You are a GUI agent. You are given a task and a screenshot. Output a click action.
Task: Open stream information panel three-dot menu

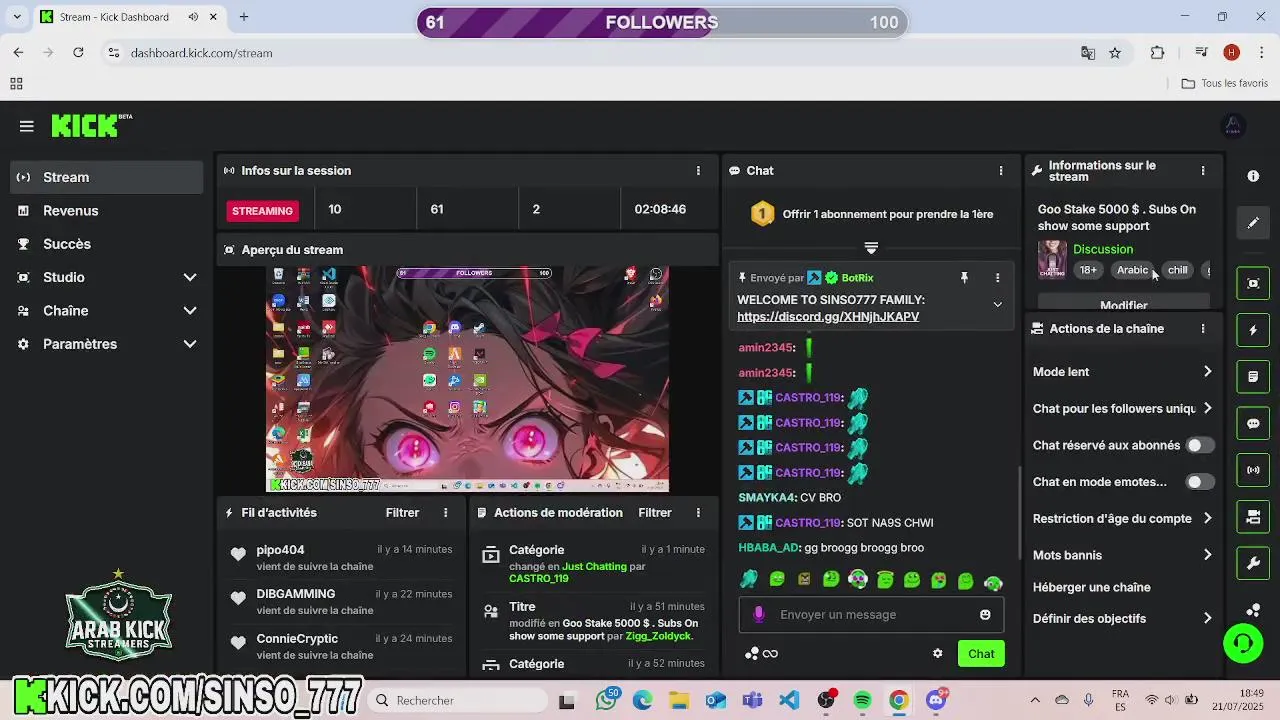(1203, 171)
